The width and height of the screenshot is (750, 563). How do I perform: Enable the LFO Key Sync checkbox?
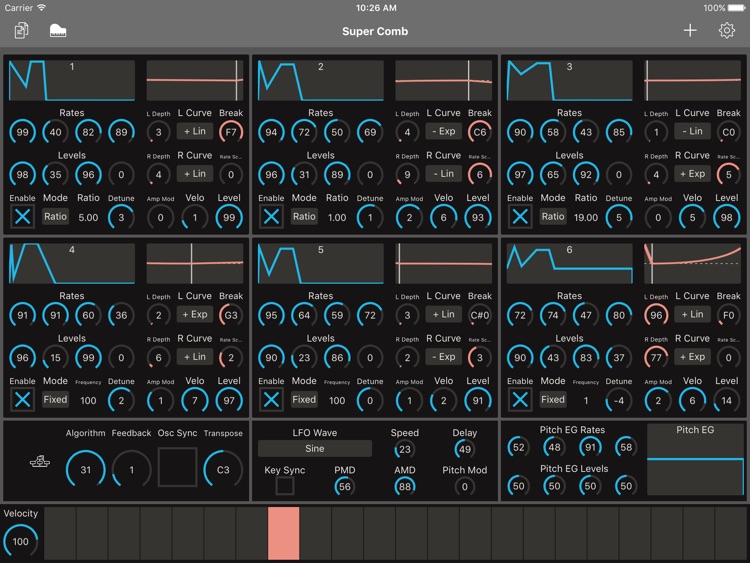point(285,486)
